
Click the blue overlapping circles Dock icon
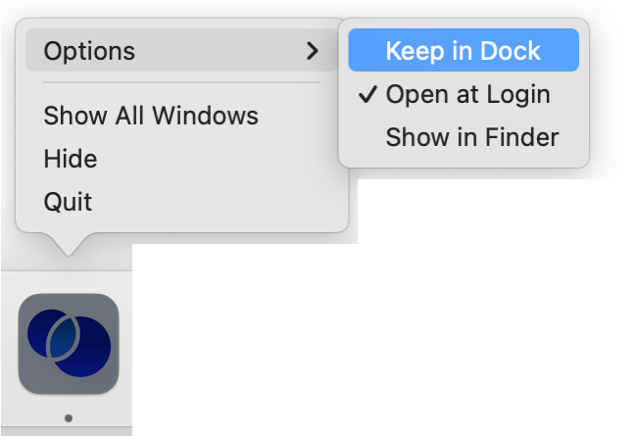pyautogui.click(x=68, y=343)
